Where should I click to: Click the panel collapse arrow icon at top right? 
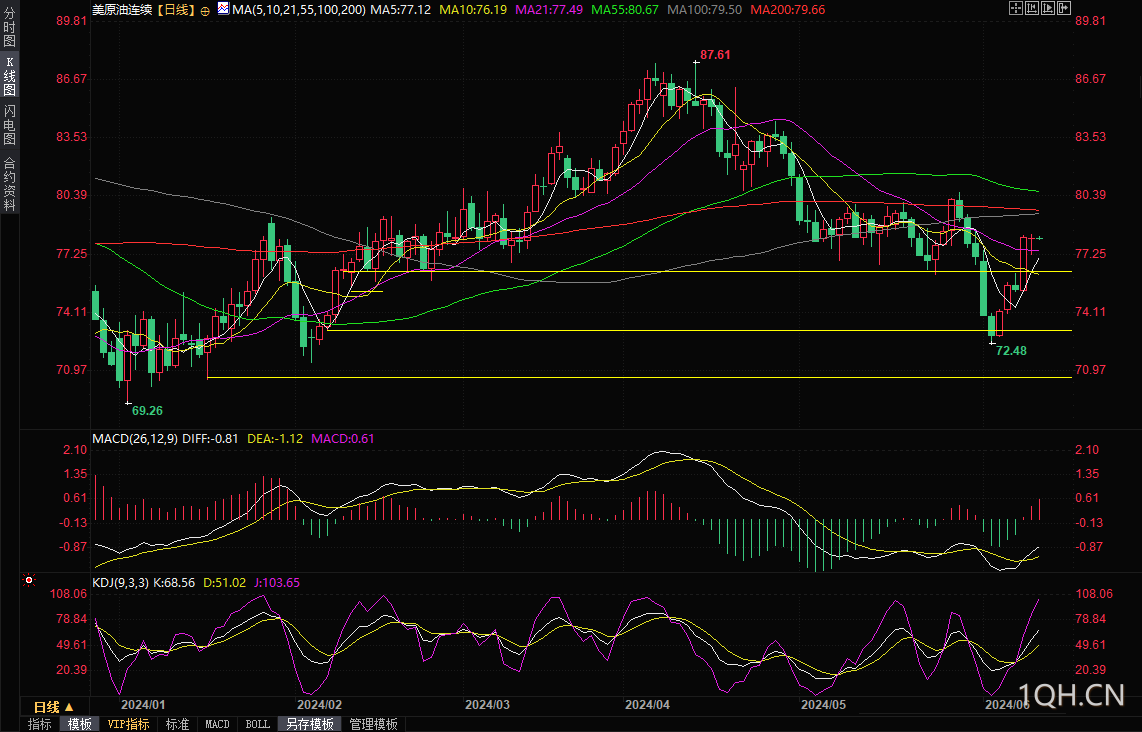point(1064,8)
